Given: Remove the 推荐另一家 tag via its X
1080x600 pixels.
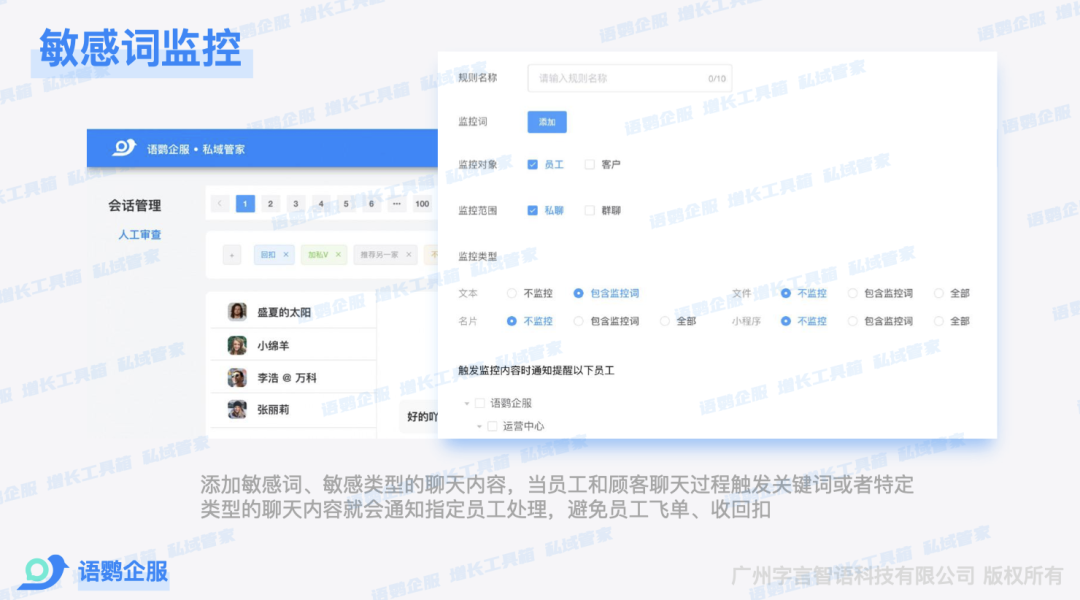Looking at the screenshot, I should (x=409, y=255).
